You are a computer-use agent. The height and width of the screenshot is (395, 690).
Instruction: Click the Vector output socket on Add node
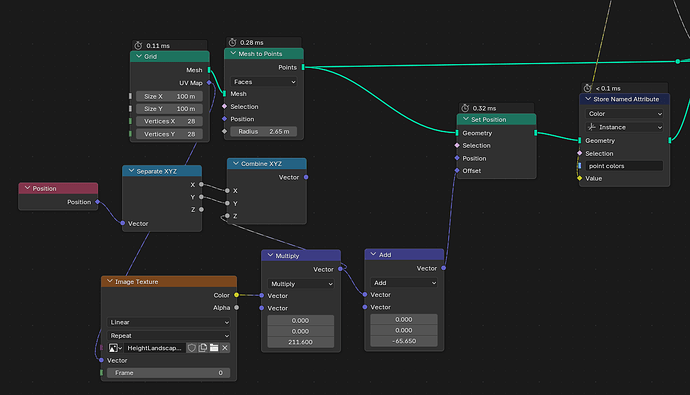(444, 268)
